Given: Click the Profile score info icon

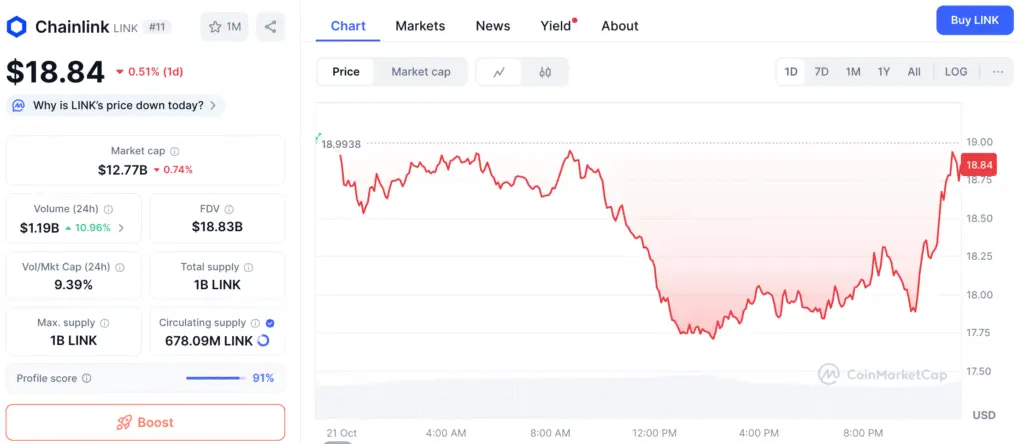Looking at the screenshot, I should (x=87, y=378).
